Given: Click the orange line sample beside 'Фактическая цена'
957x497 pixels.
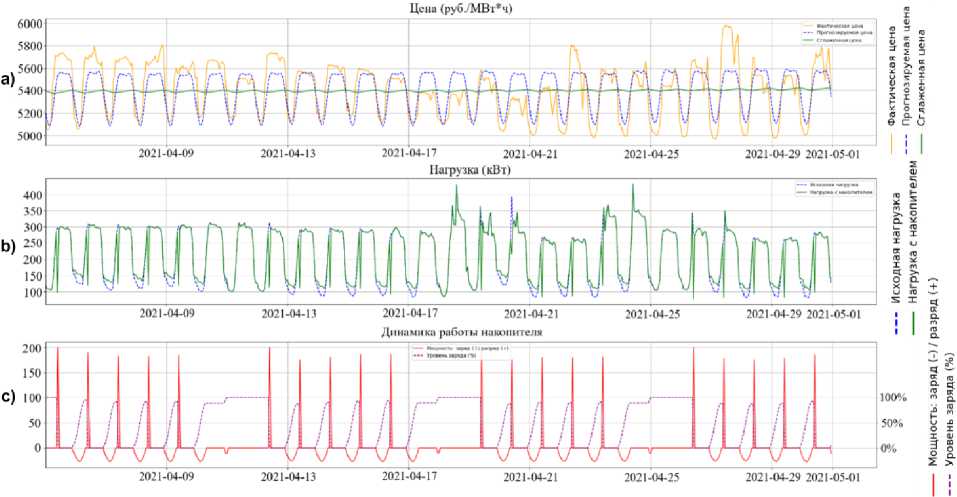Looking at the screenshot, I should (x=893, y=143).
